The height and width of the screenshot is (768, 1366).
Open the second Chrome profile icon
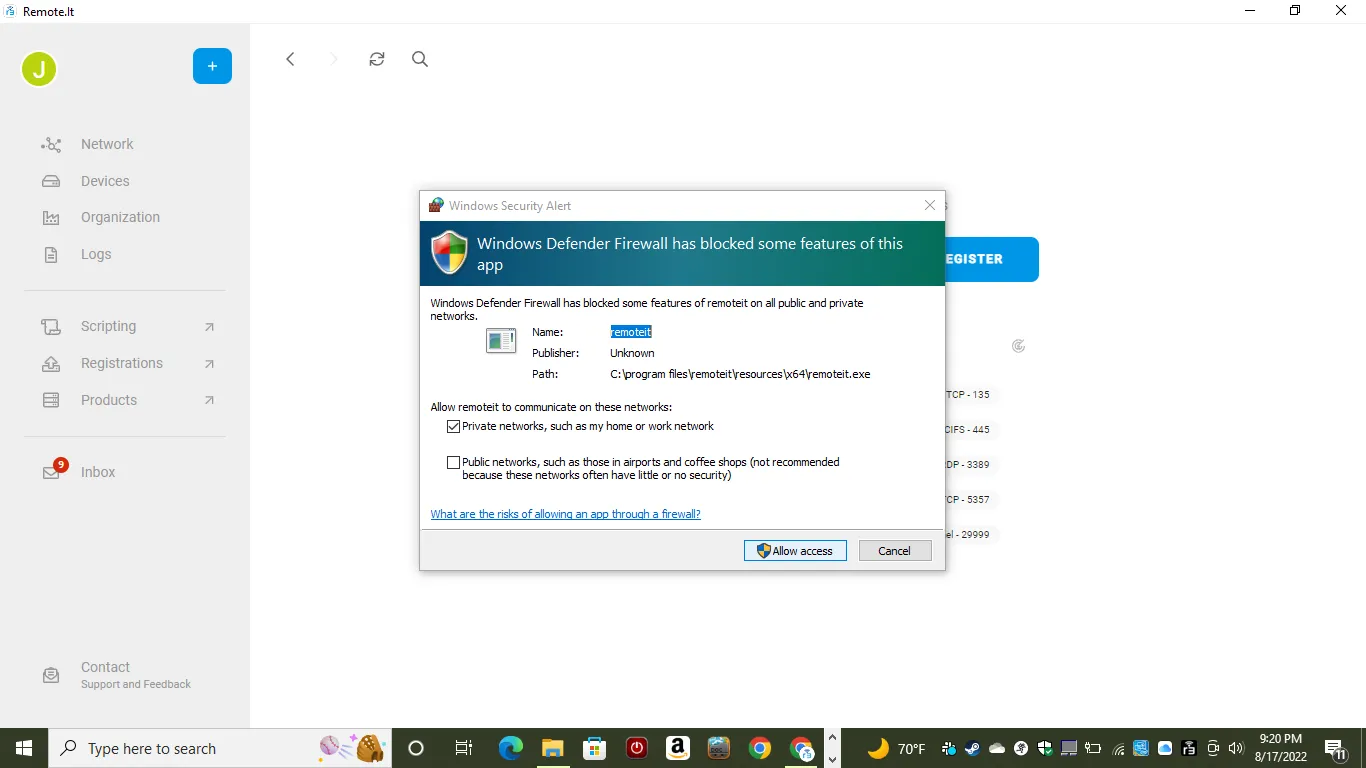coord(802,748)
